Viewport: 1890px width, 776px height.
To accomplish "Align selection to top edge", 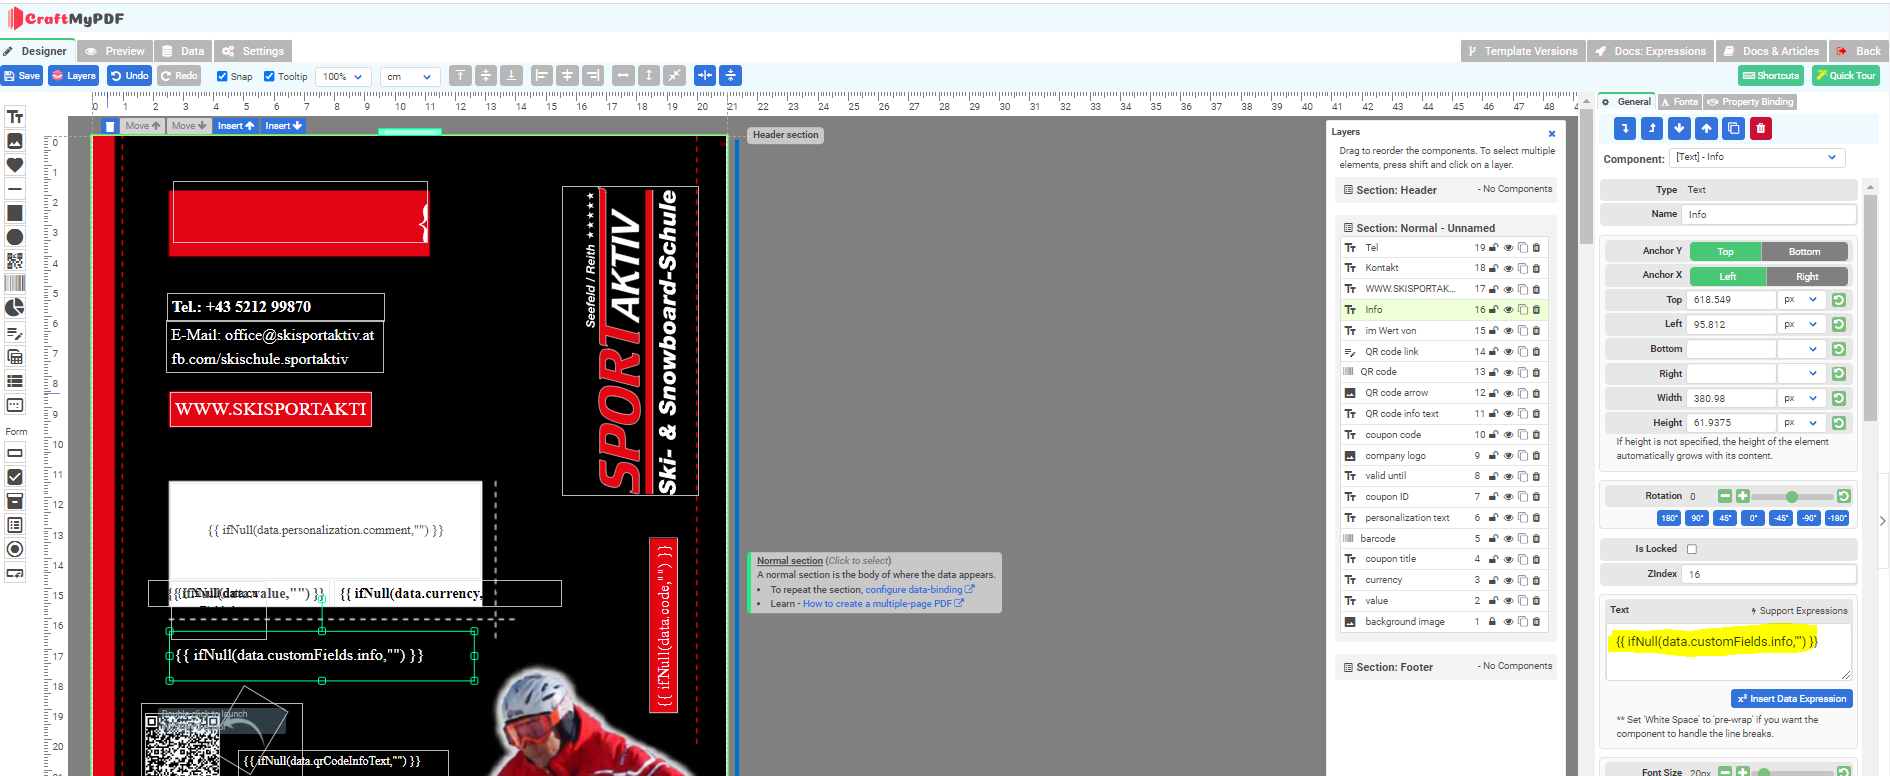I will coord(460,76).
